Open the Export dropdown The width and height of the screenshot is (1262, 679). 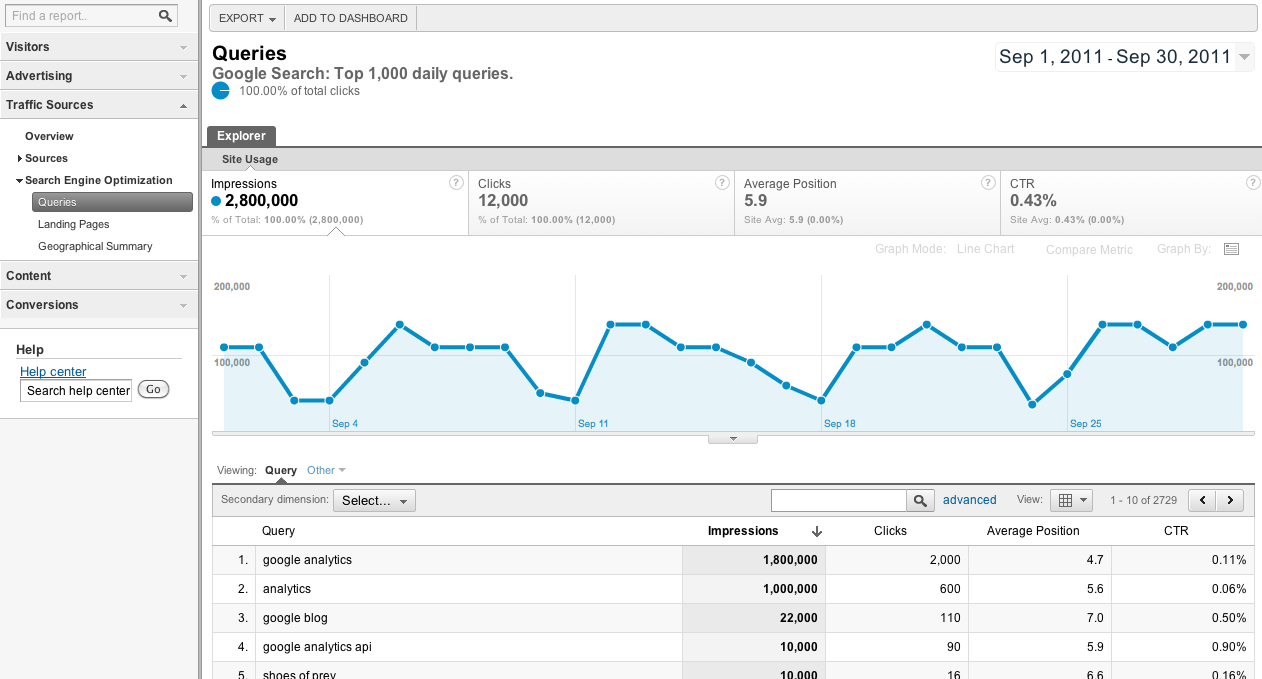click(247, 18)
